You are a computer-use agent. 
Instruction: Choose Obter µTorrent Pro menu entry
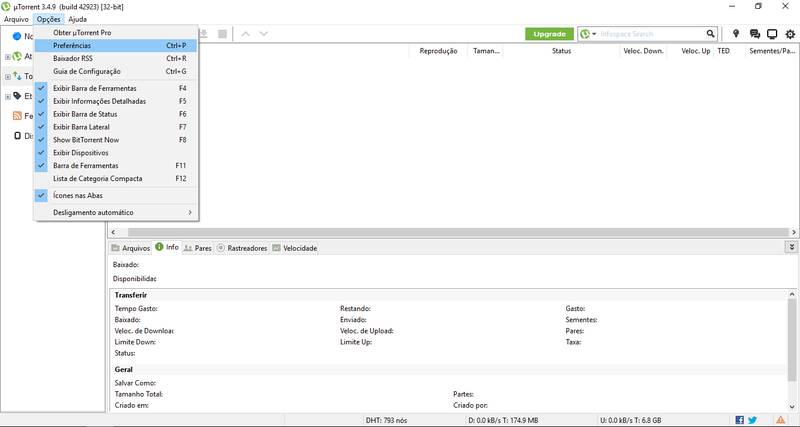click(x=116, y=32)
